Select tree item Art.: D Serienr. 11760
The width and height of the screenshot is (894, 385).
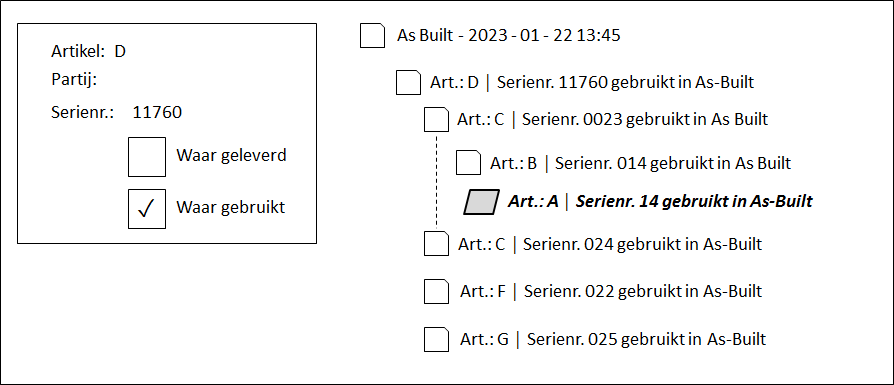592,82
